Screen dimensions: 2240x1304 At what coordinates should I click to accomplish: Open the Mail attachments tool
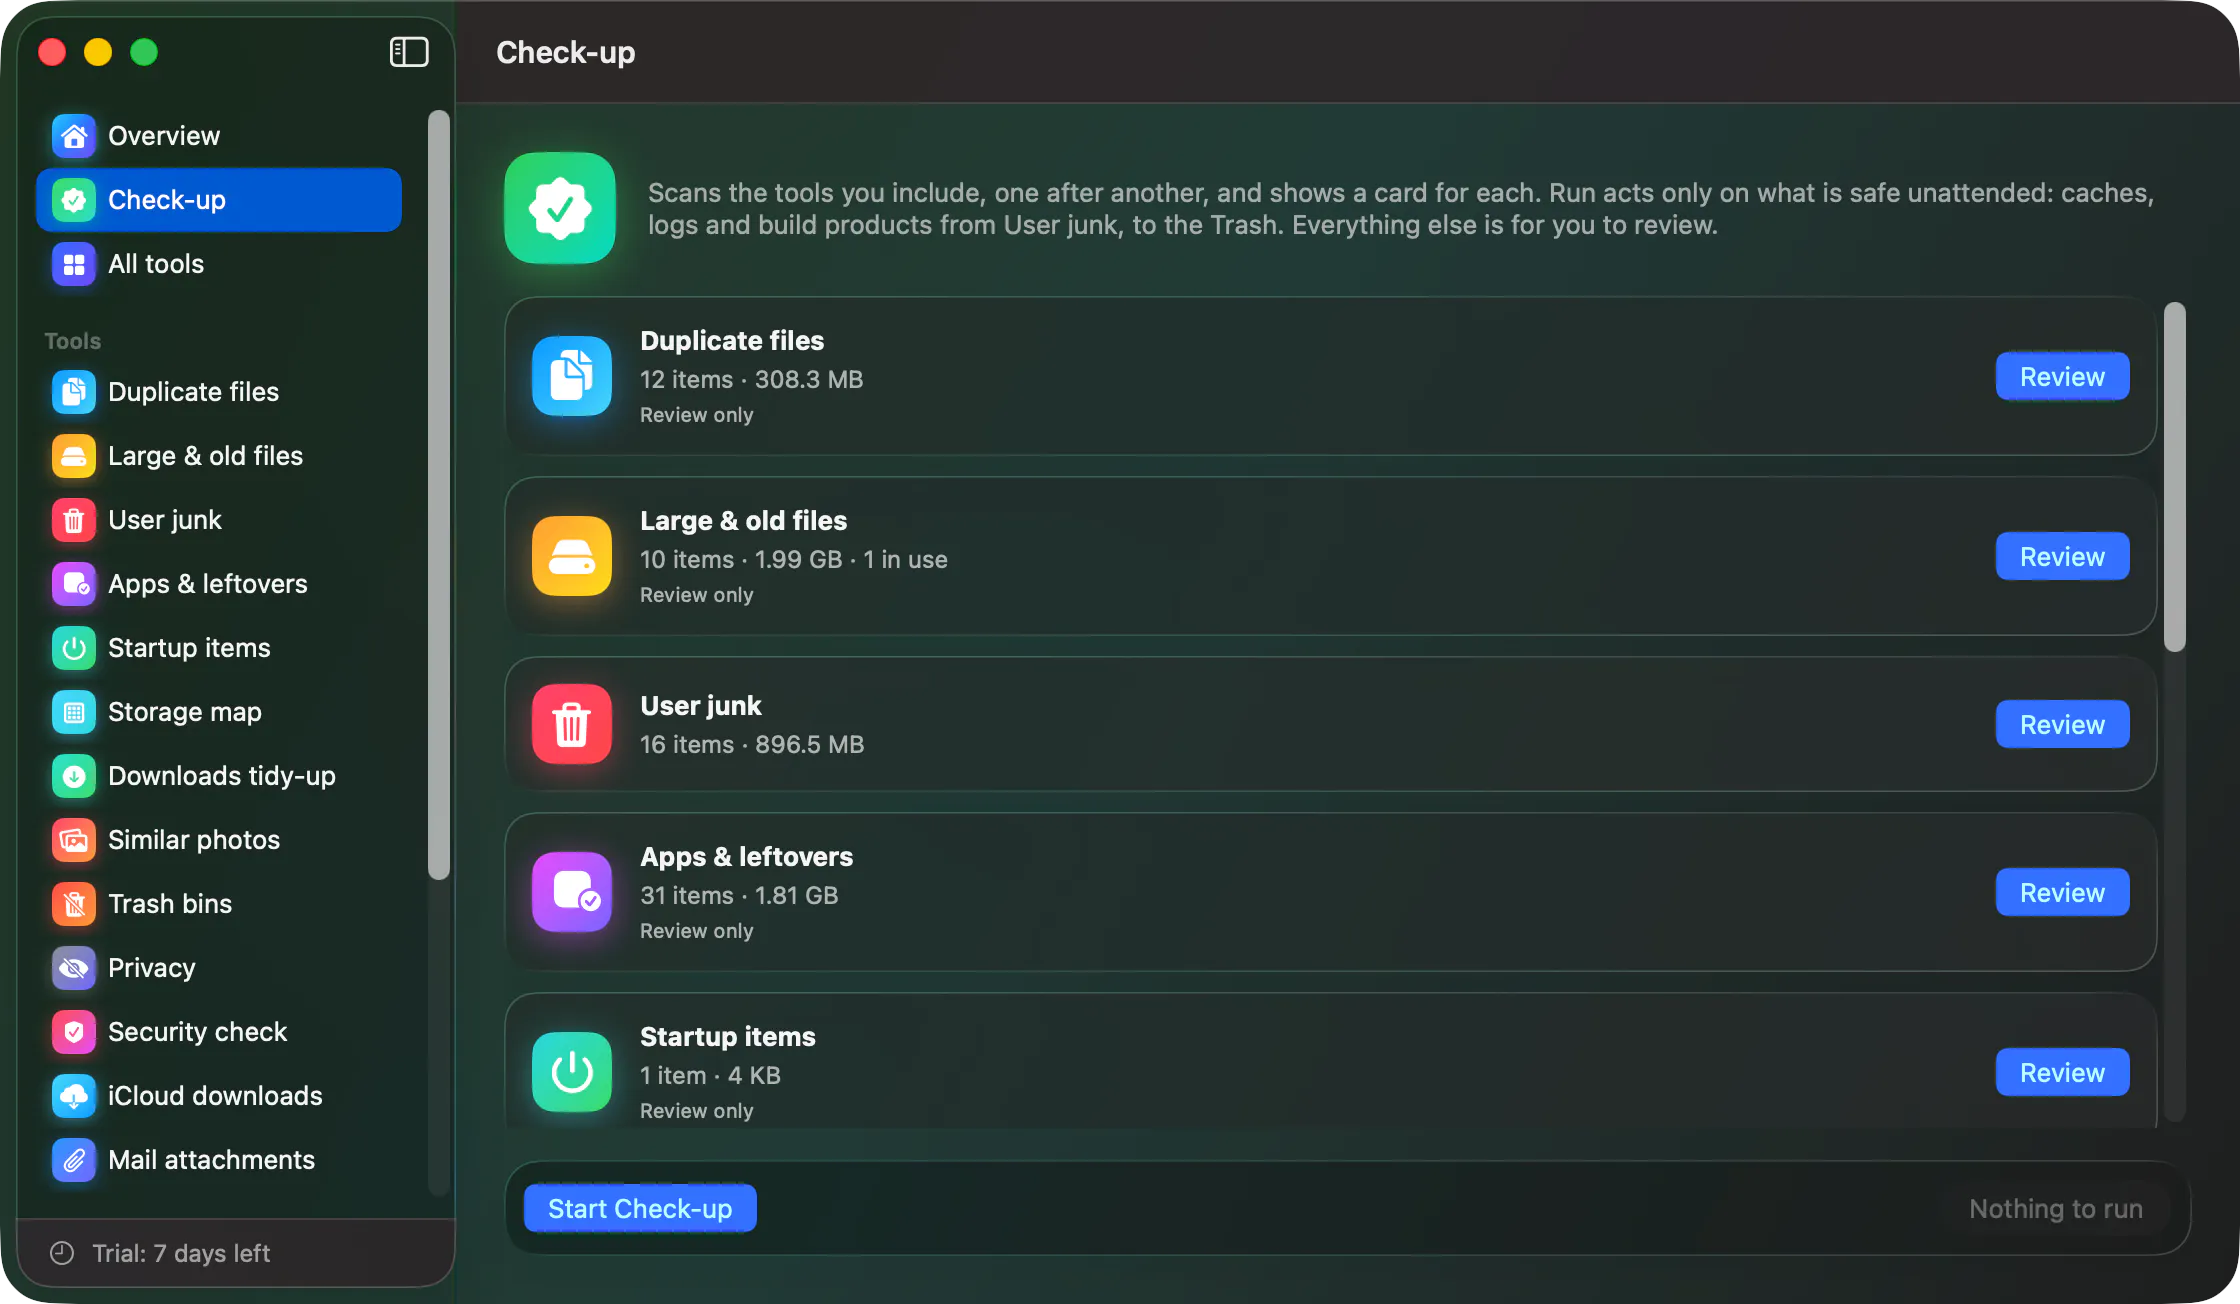tap(219, 1160)
